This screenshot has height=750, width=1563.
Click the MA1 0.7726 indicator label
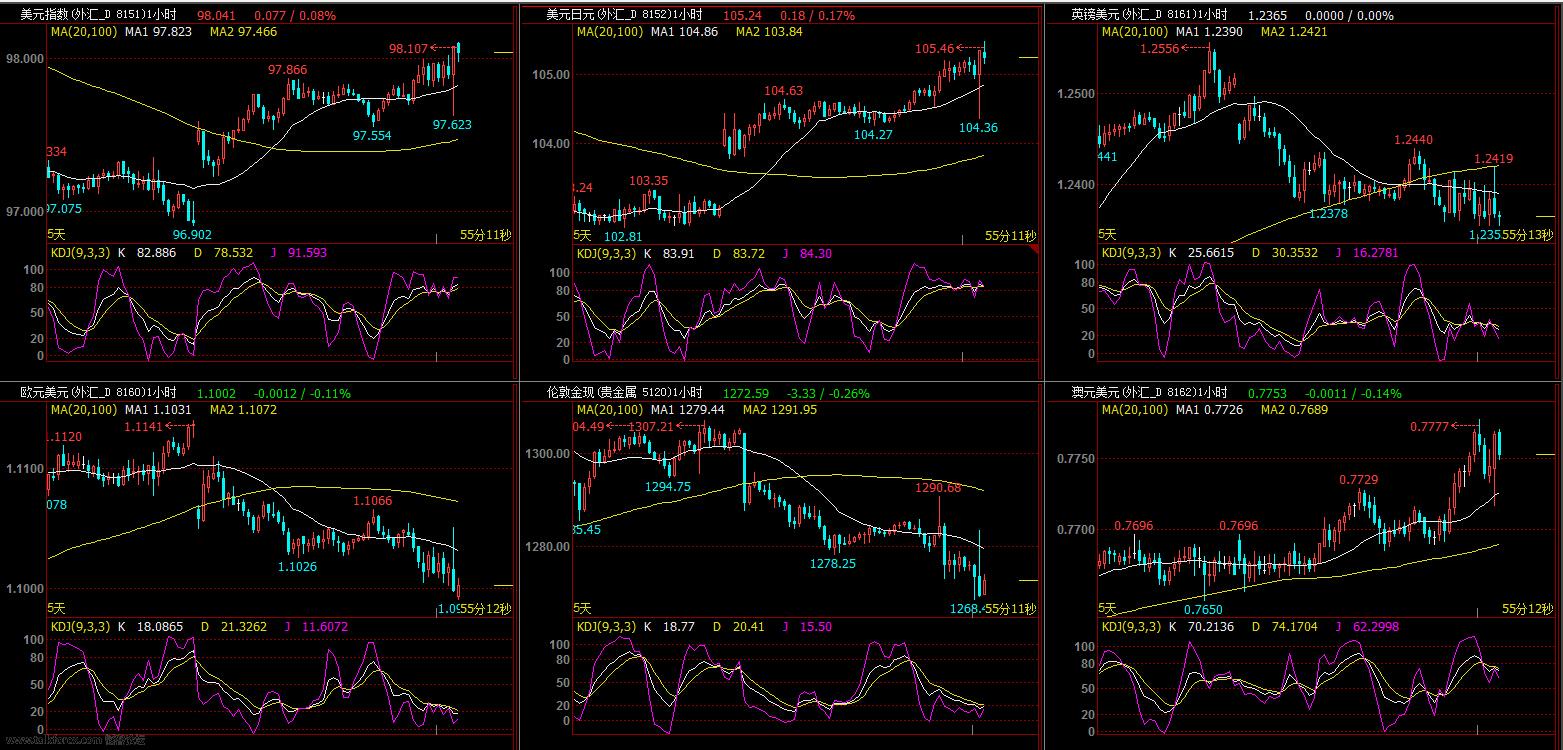point(1210,410)
